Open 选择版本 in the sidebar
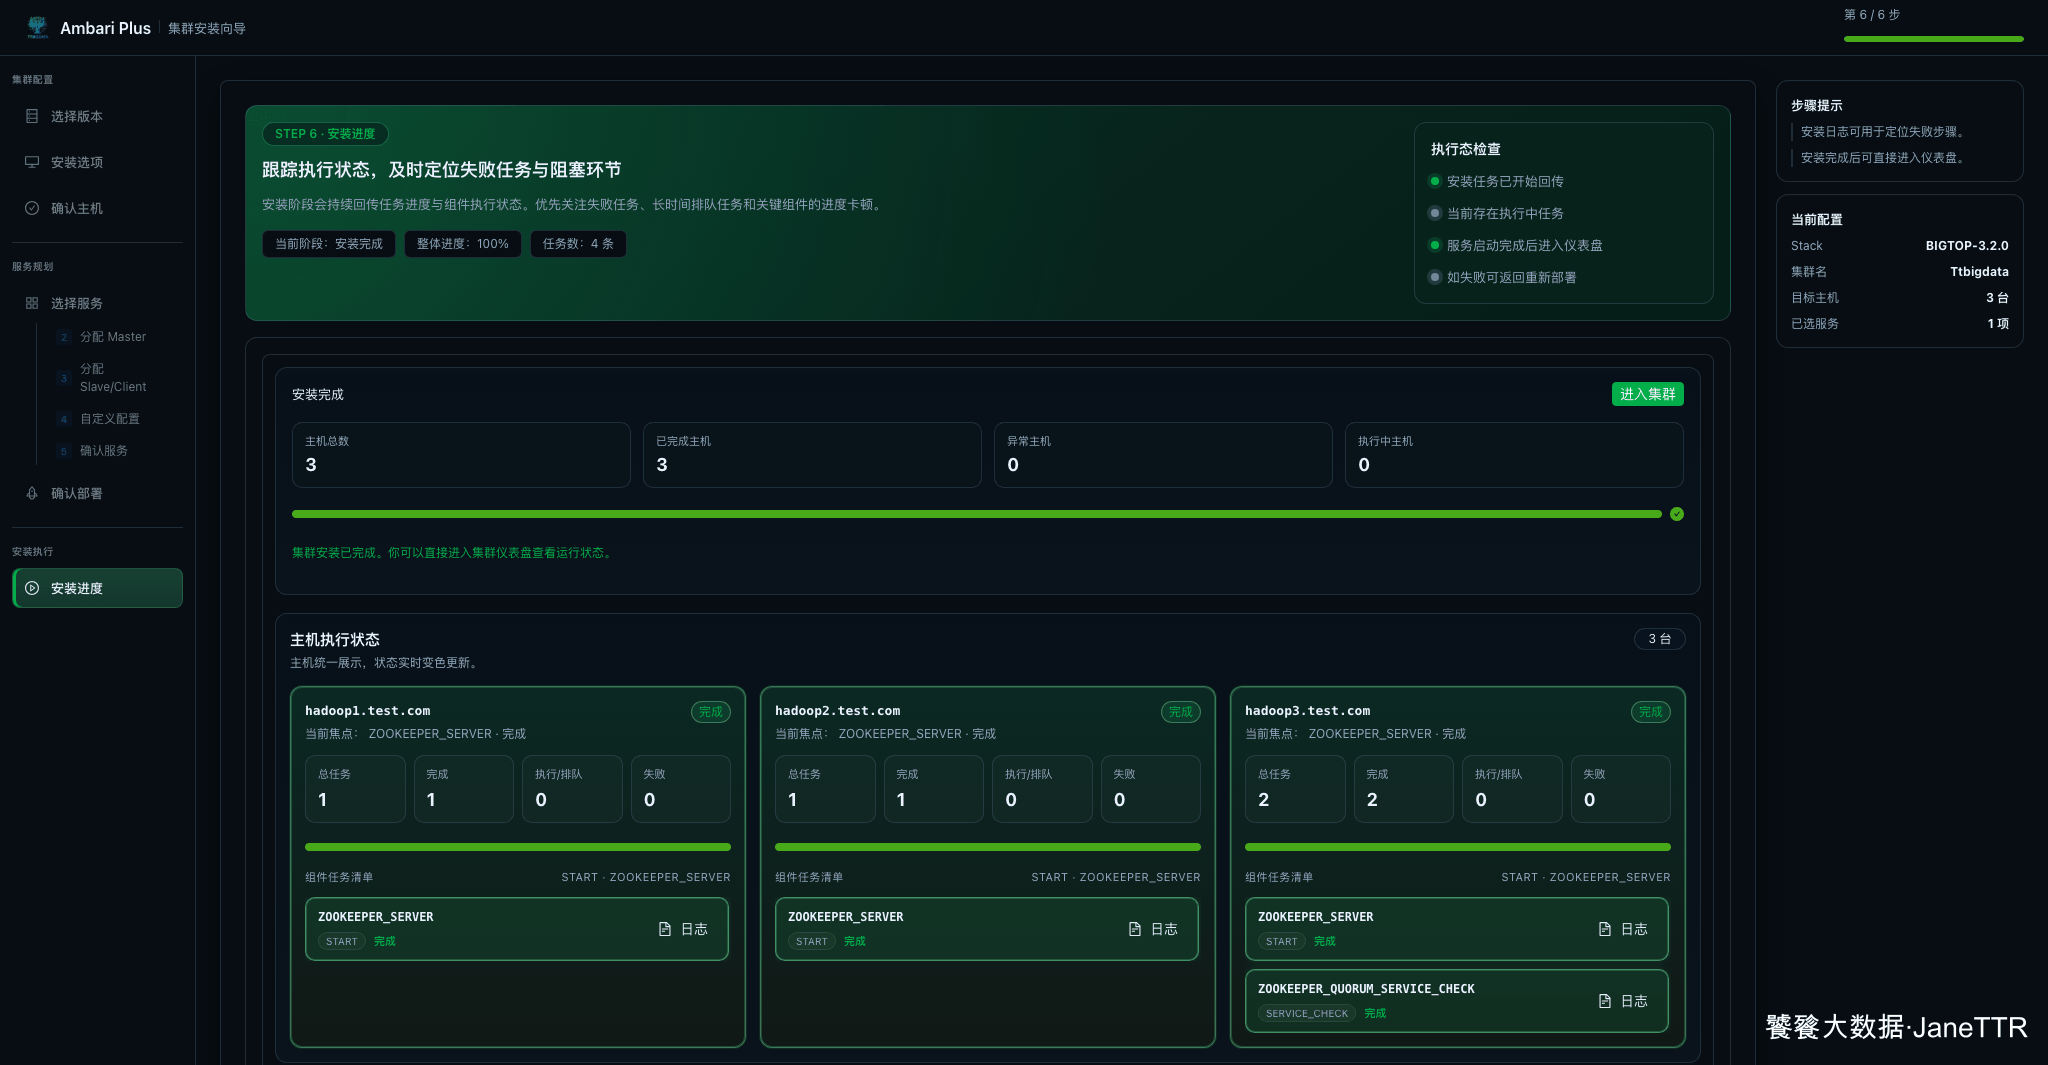 pos(97,116)
